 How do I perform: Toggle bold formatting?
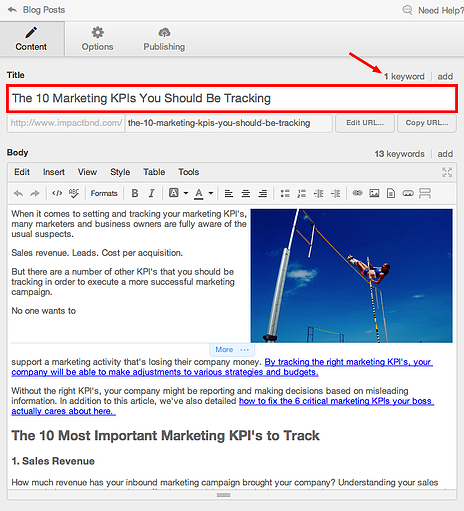coord(135,193)
